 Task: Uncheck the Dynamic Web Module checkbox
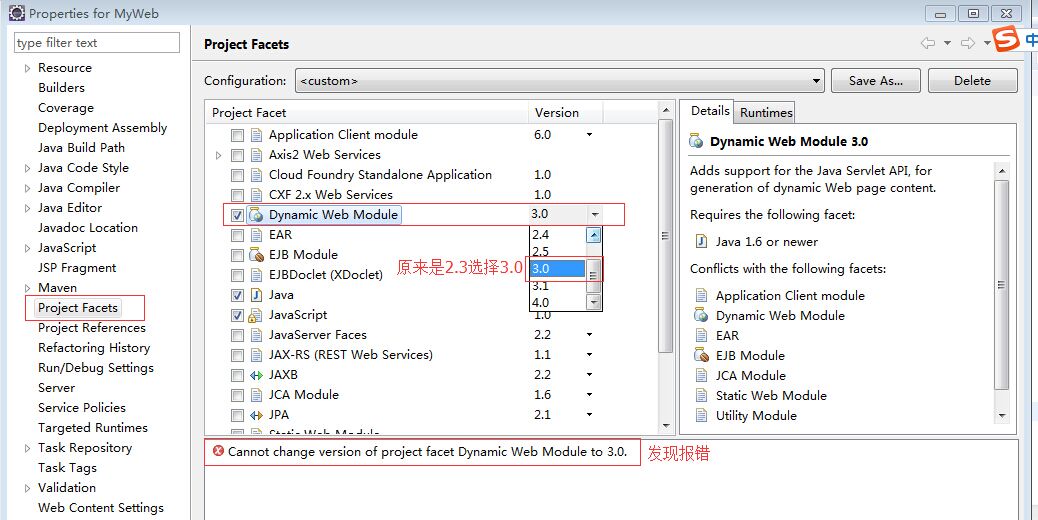(x=237, y=215)
